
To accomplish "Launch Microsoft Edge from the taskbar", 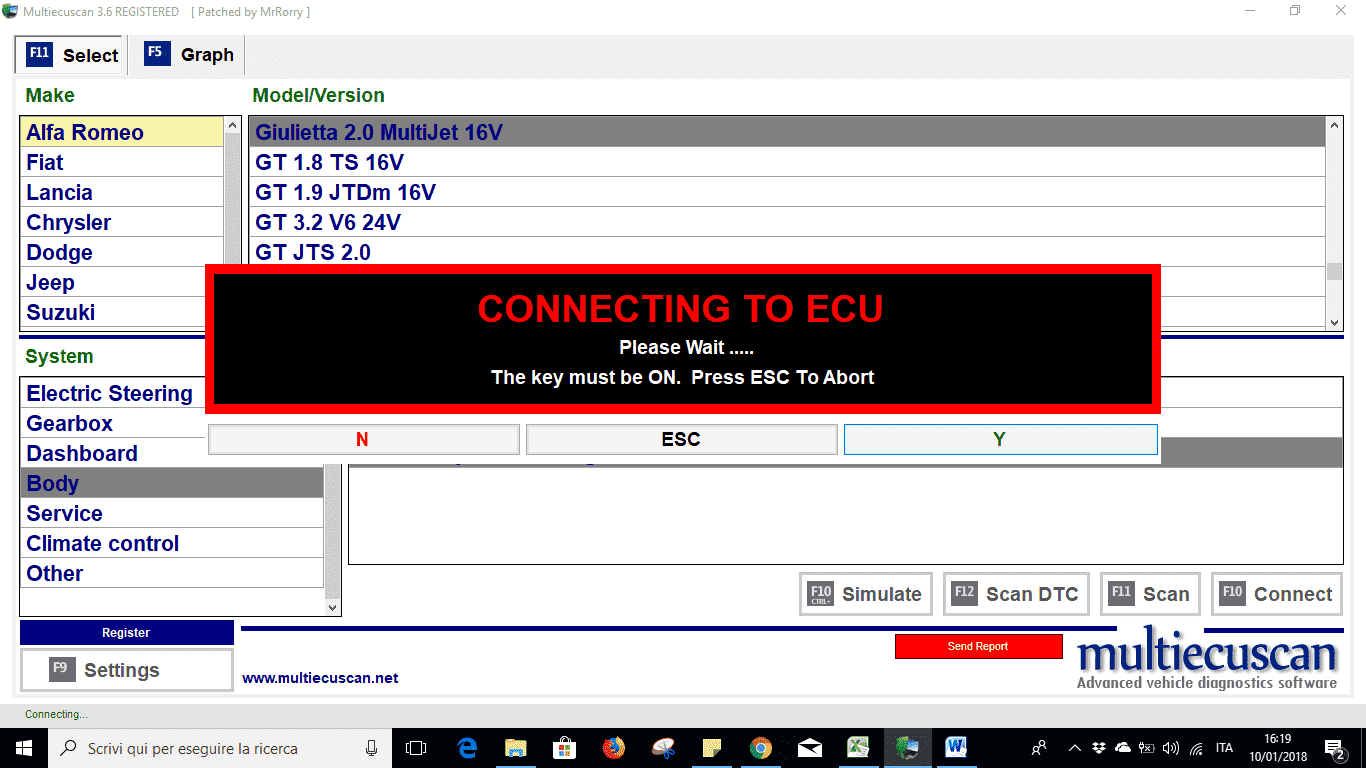I will (x=467, y=747).
